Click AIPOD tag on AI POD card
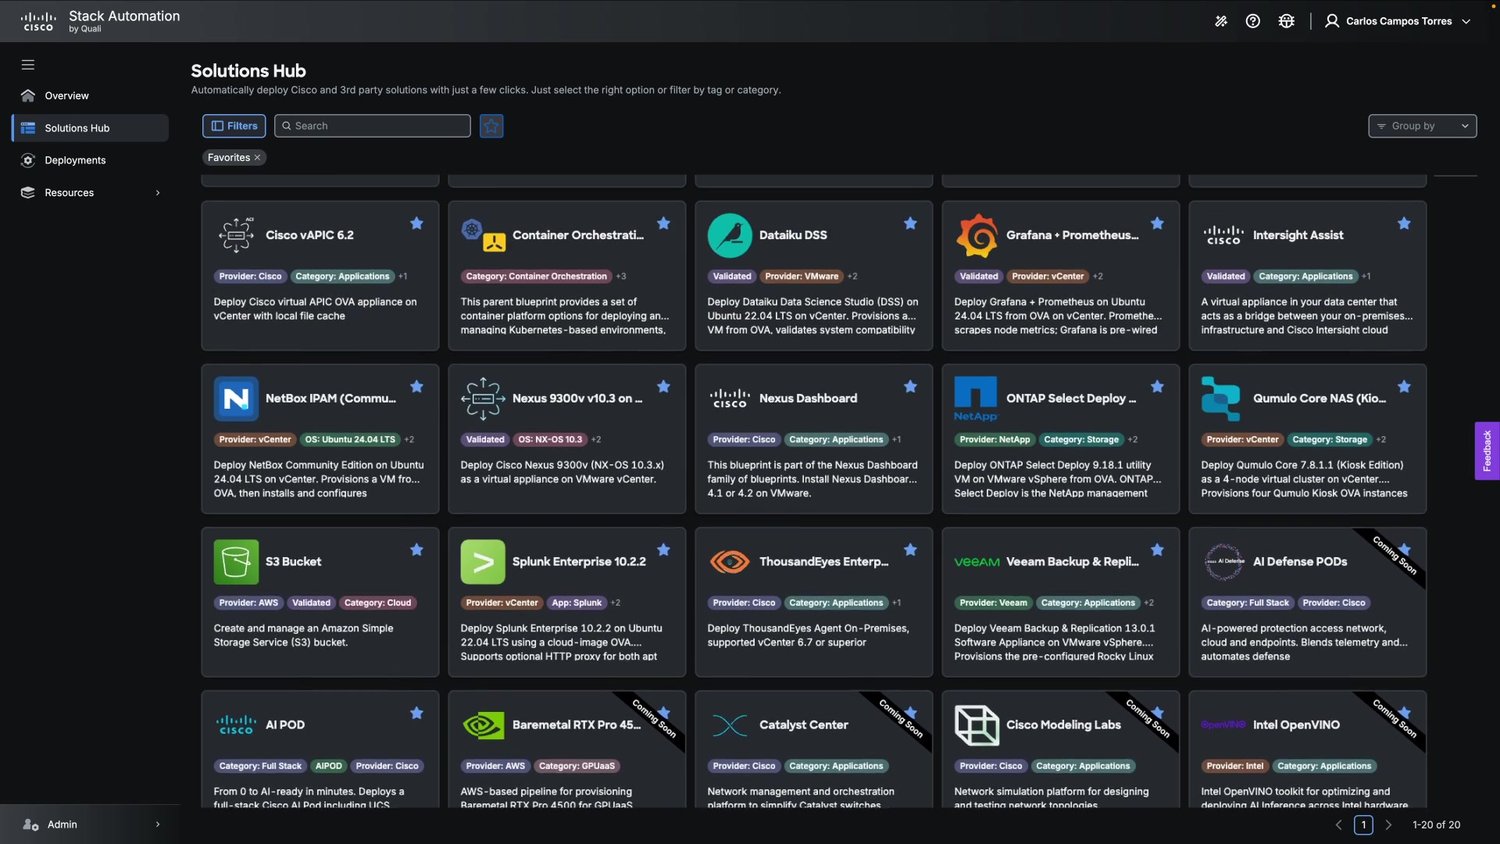 tap(329, 767)
